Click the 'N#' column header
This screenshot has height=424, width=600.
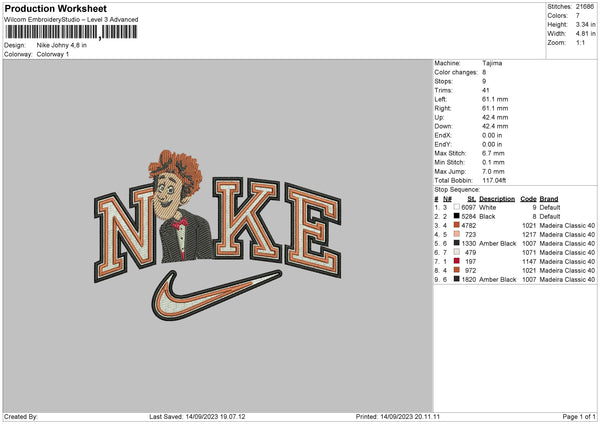click(447, 199)
